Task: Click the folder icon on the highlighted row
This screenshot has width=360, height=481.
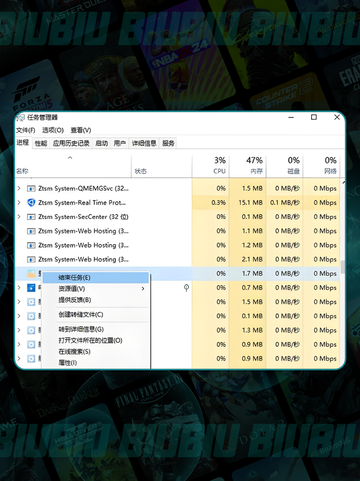Action: 31,274
